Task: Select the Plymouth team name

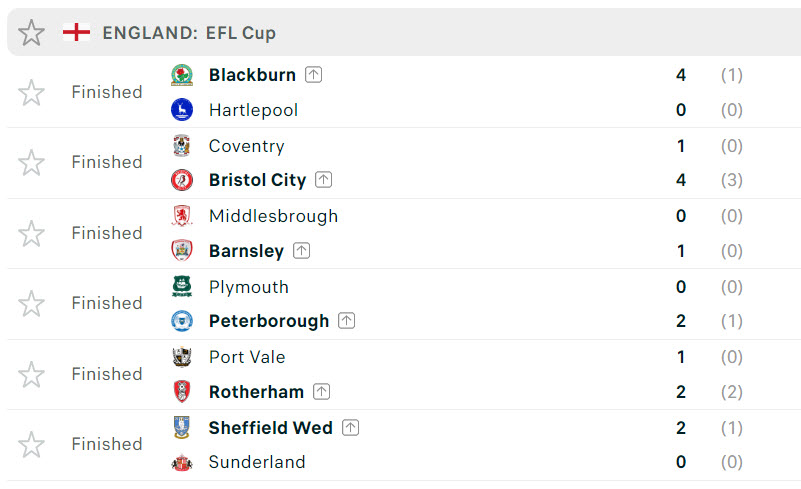Action: tap(249, 287)
